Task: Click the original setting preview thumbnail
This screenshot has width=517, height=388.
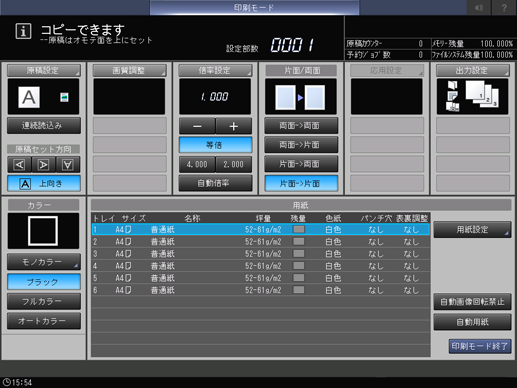Action: pos(43,97)
